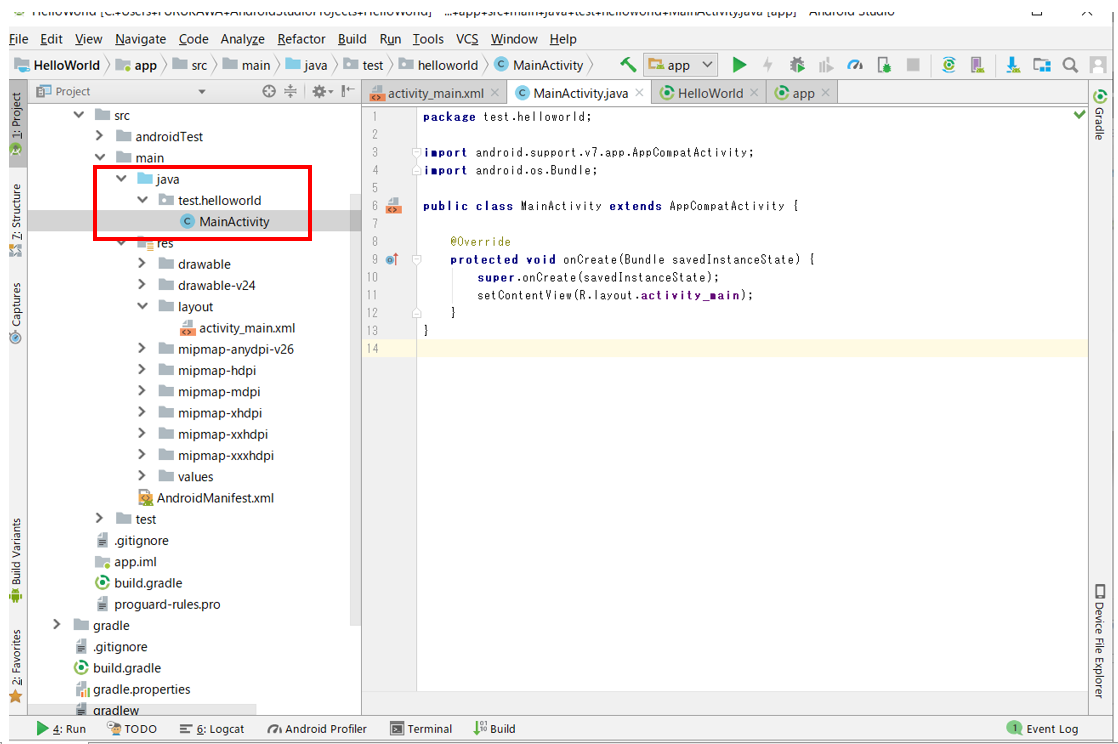Toggle the Build Variants tool window
The image size is (1118, 744).
(x=16, y=561)
